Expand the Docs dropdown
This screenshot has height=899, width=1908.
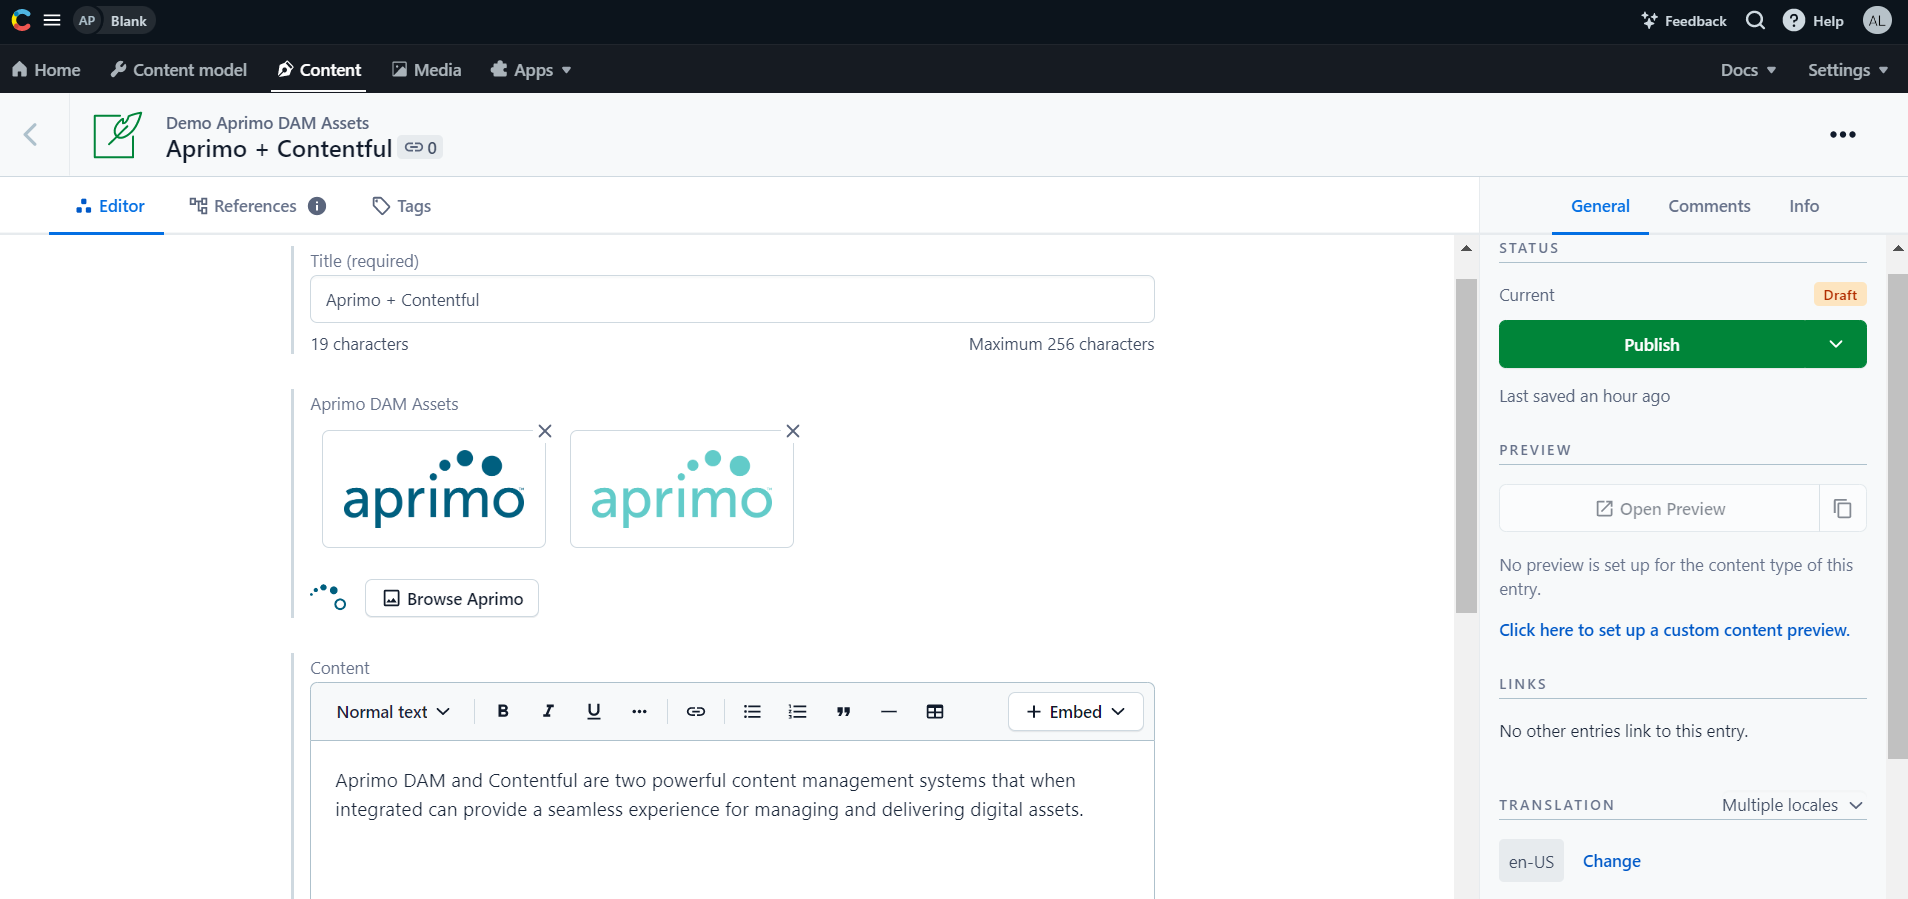1748,70
